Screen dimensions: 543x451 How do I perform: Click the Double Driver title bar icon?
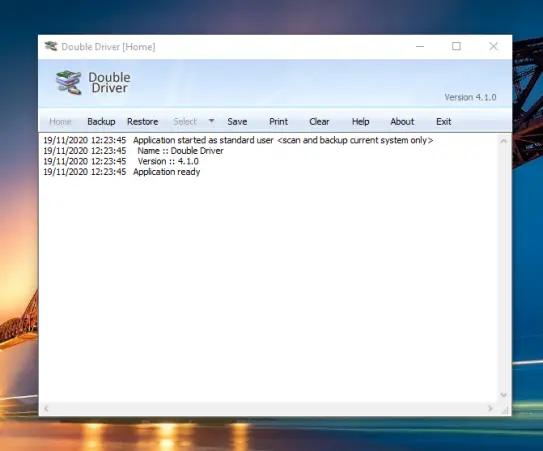(51, 46)
